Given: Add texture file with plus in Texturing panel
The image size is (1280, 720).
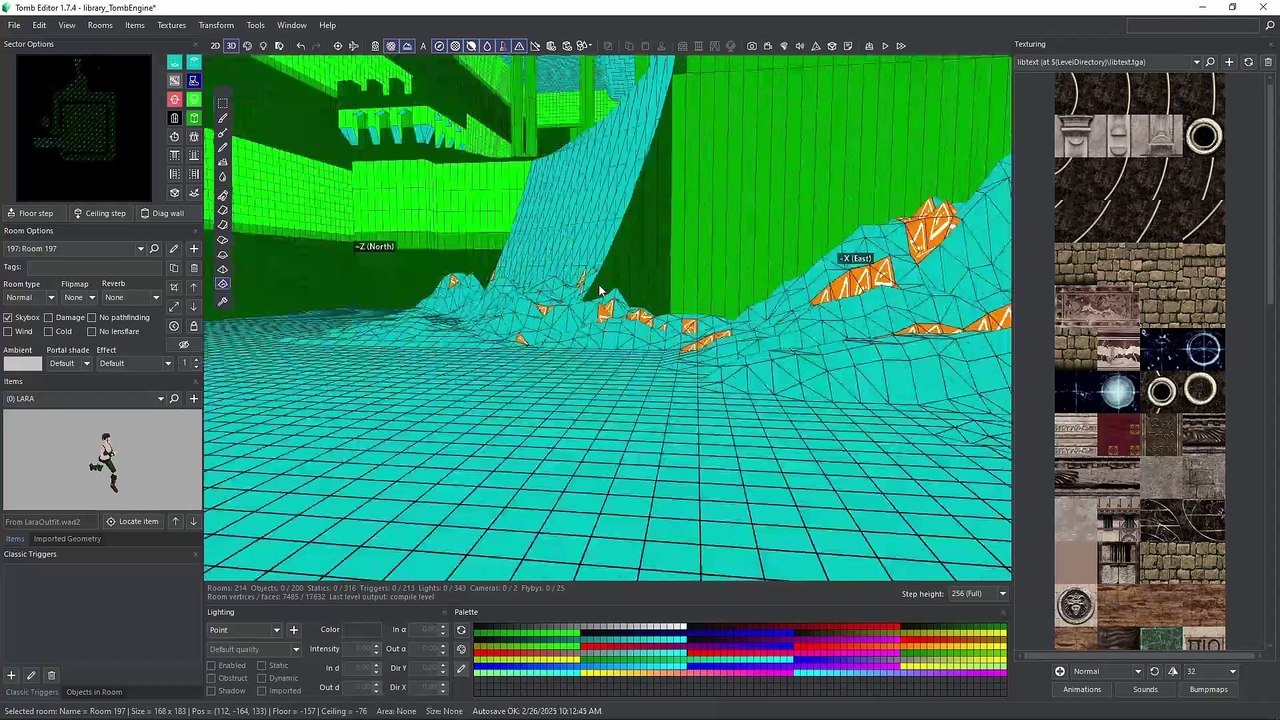Looking at the screenshot, I should [x=1229, y=62].
